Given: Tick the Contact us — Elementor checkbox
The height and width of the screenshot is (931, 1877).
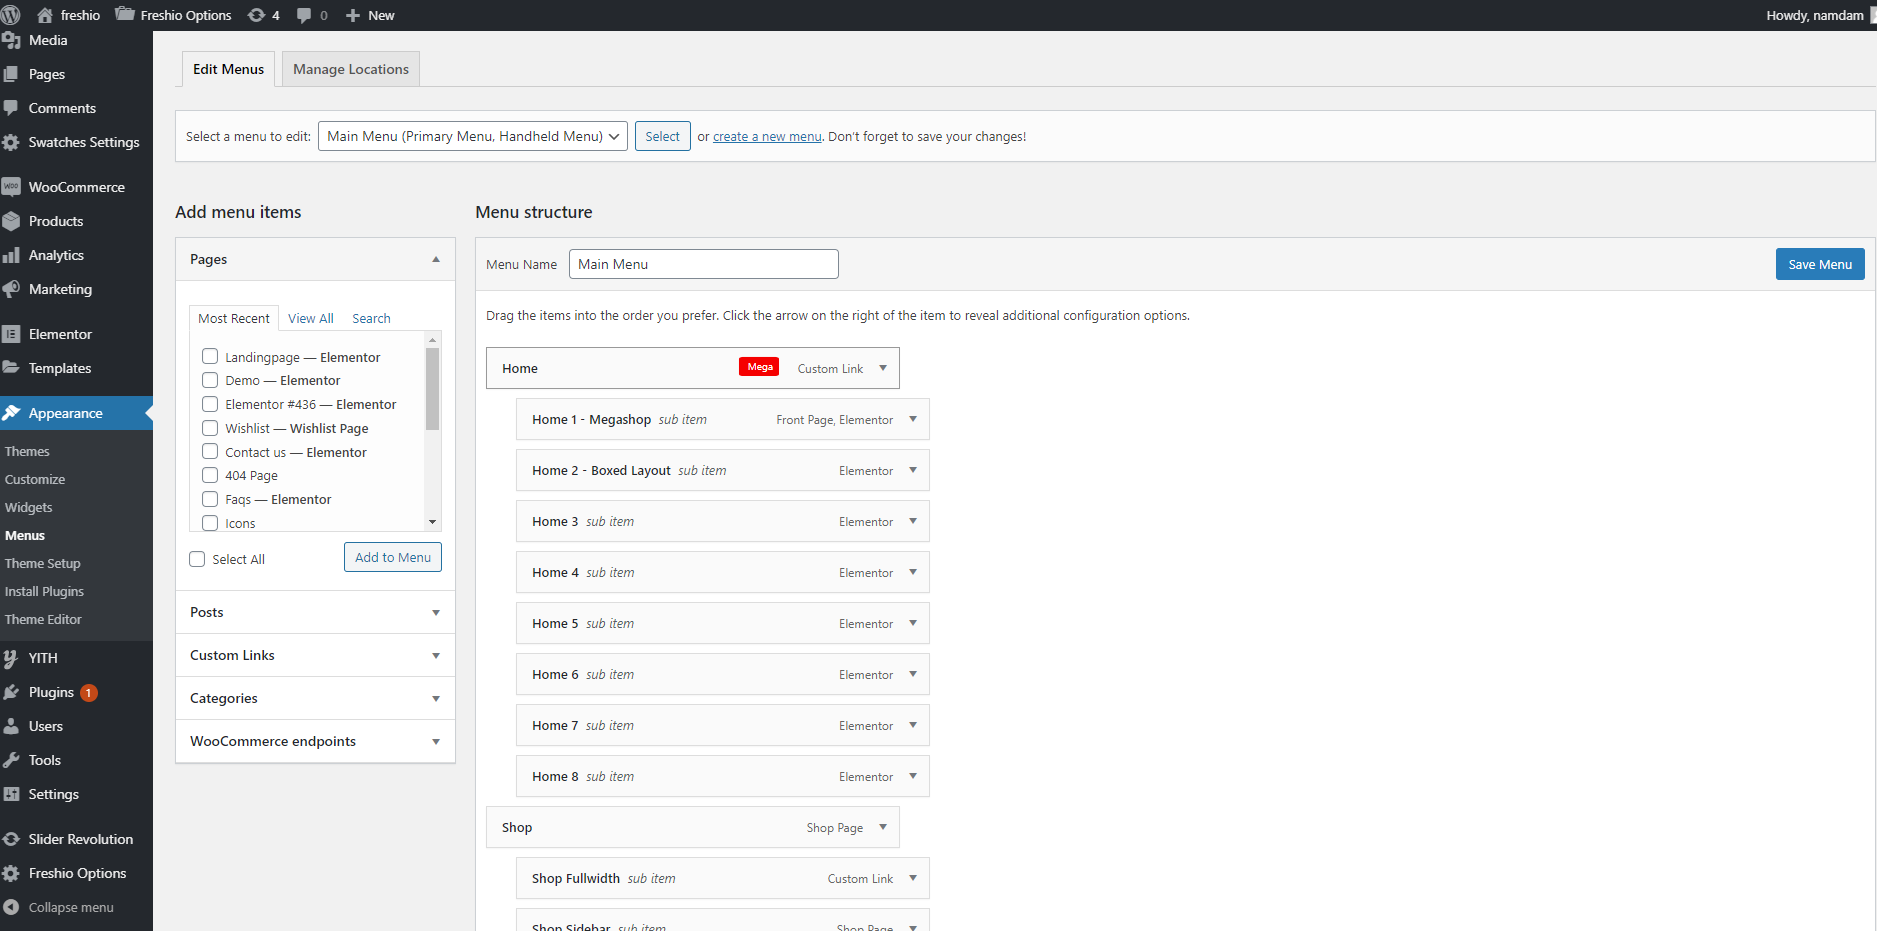Looking at the screenshot, I should [210, 452].
